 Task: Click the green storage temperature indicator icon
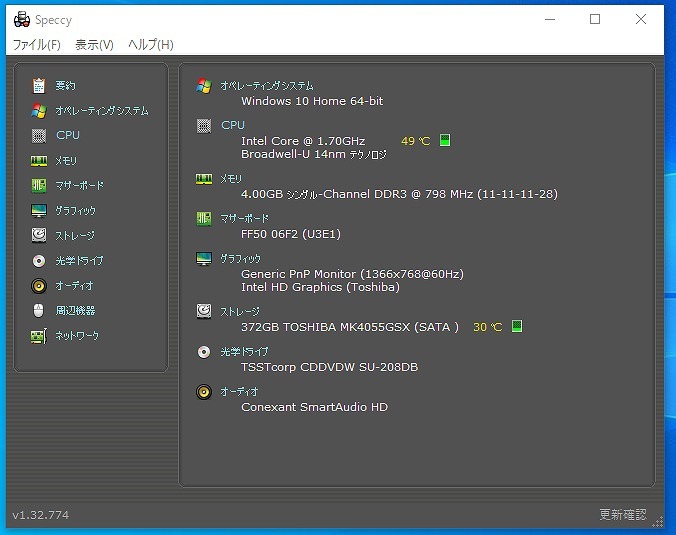coord(517,326)
